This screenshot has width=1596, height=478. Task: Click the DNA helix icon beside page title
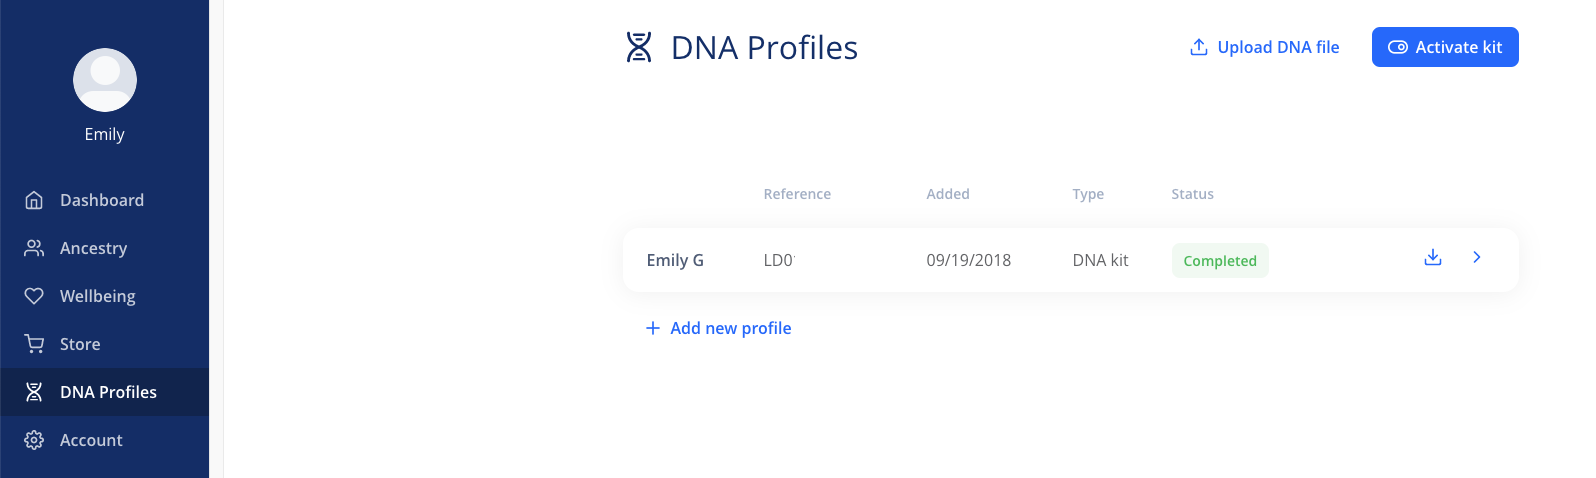[x=639, y=47]
